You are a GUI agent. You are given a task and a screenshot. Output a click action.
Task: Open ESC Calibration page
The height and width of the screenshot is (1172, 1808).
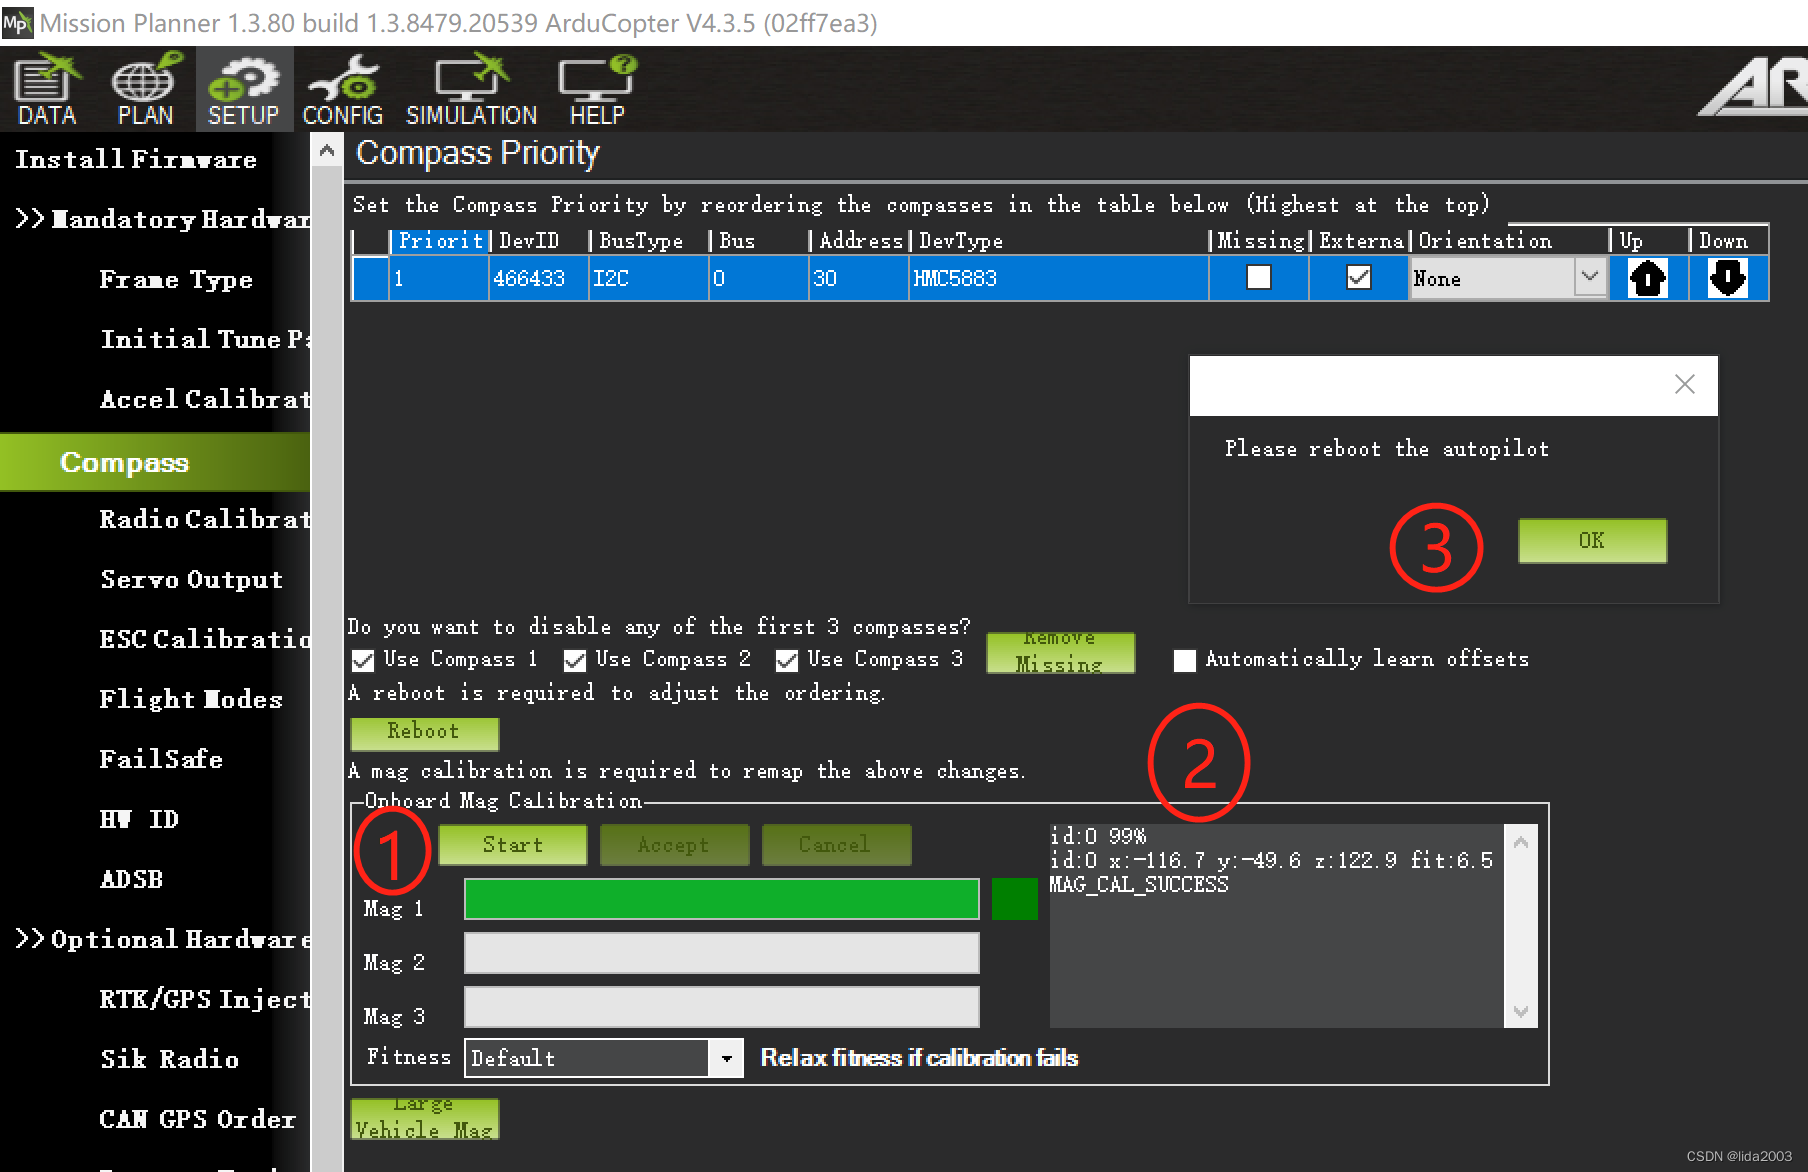(205, 639)
